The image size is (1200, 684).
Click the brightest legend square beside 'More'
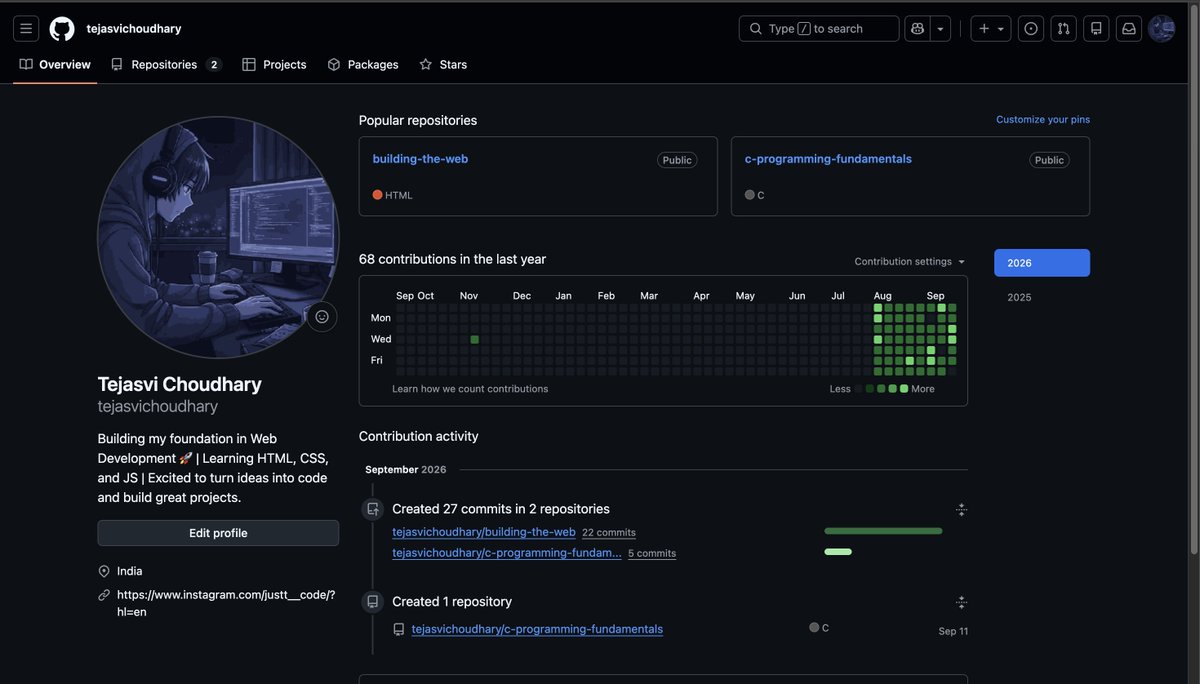(904, 389)
